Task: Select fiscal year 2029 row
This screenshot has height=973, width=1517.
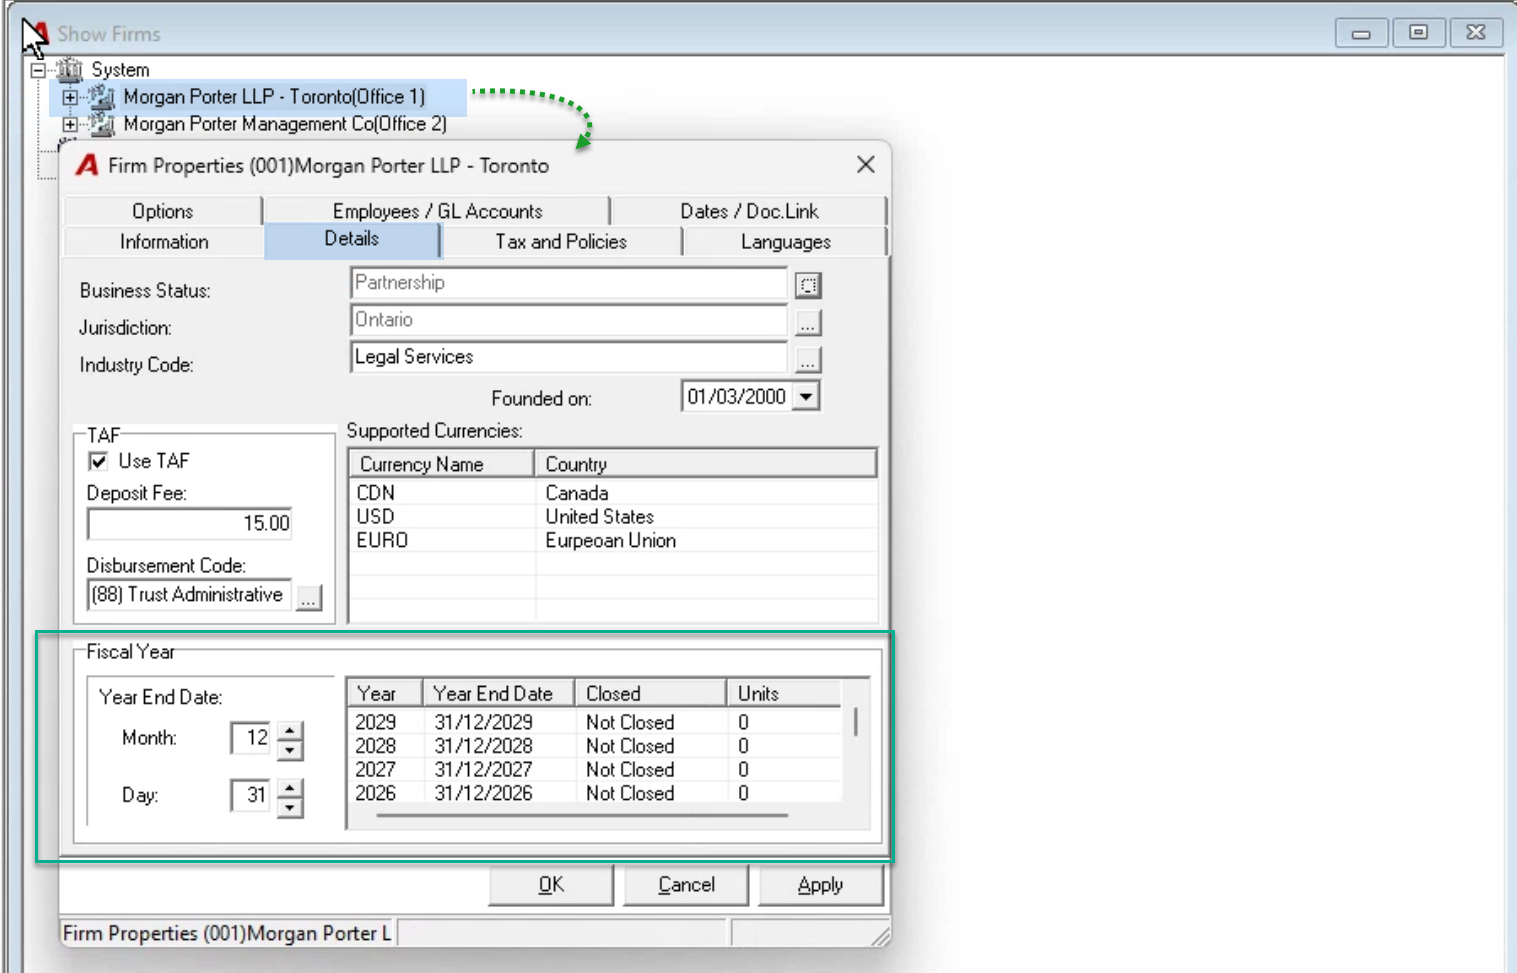Action: [x=595, y=722]
